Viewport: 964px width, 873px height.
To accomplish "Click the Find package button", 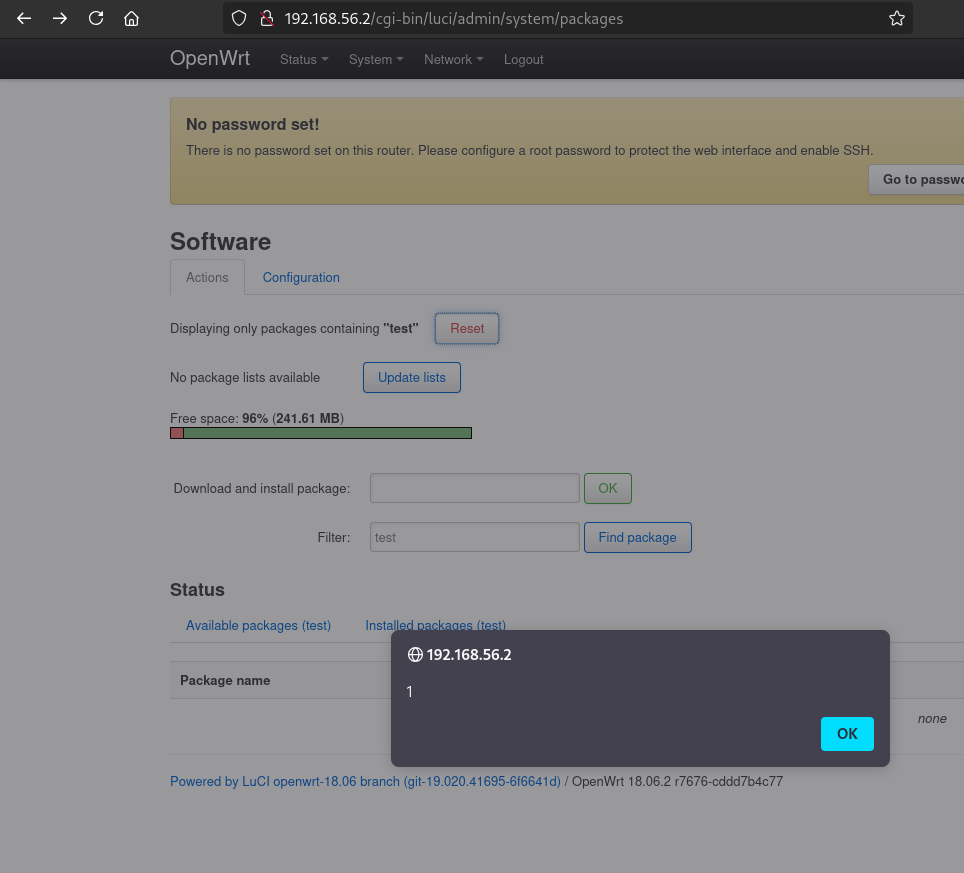I will 638,537.
